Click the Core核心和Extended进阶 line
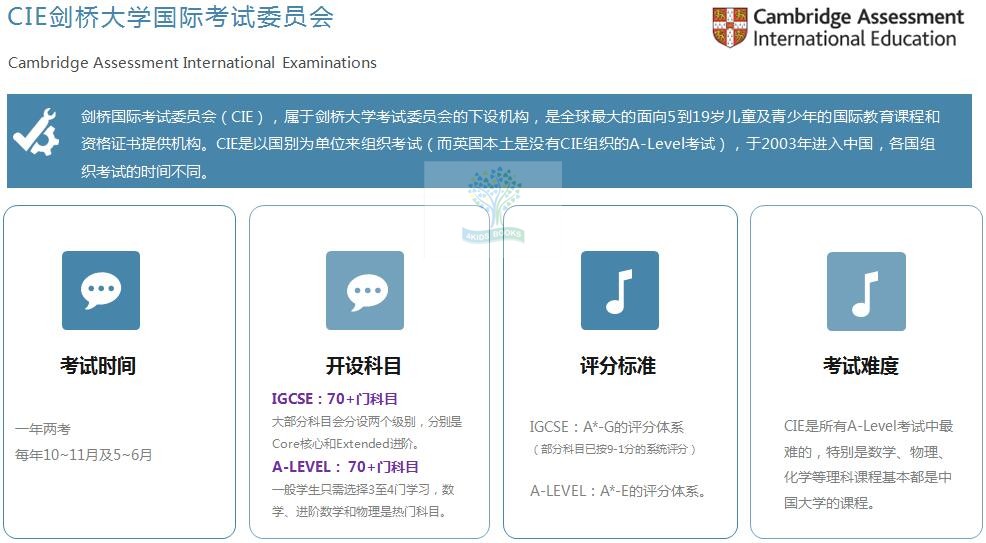Image resolution: width=986 pixels, height=543 pixels. [x=346, y=444]
